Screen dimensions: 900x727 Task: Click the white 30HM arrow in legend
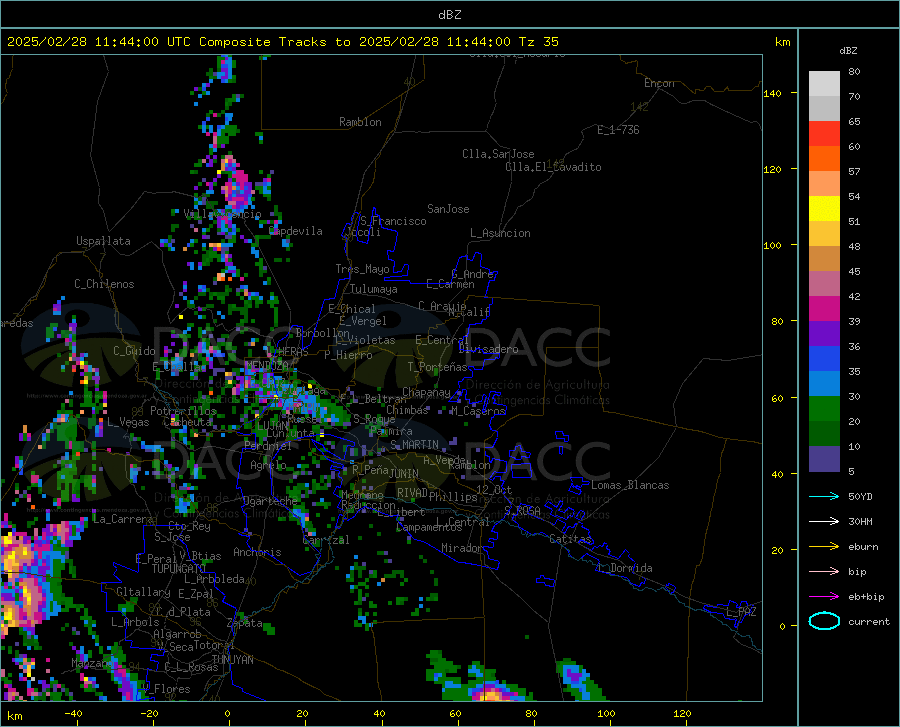824,522
